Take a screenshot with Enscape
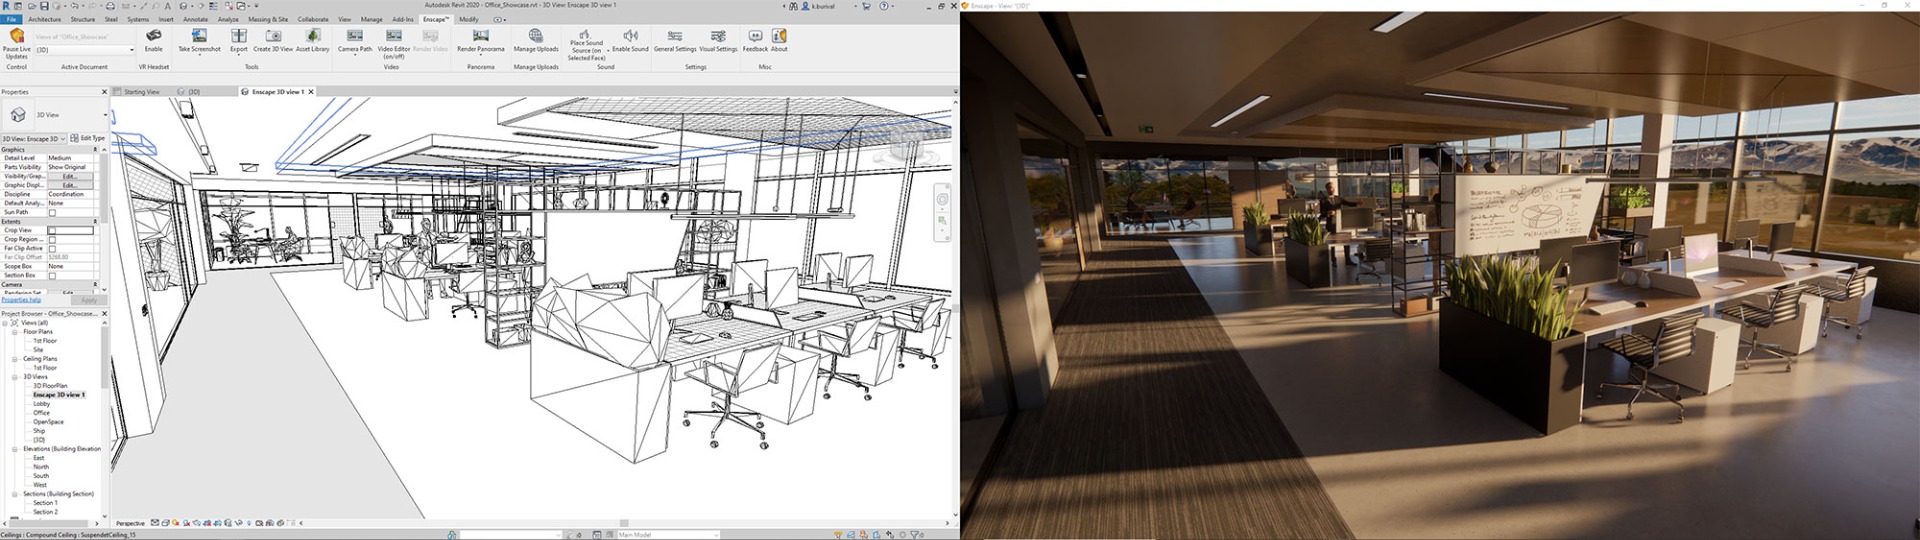This screenshot has height=540, width=1920. tap(199, 36)
